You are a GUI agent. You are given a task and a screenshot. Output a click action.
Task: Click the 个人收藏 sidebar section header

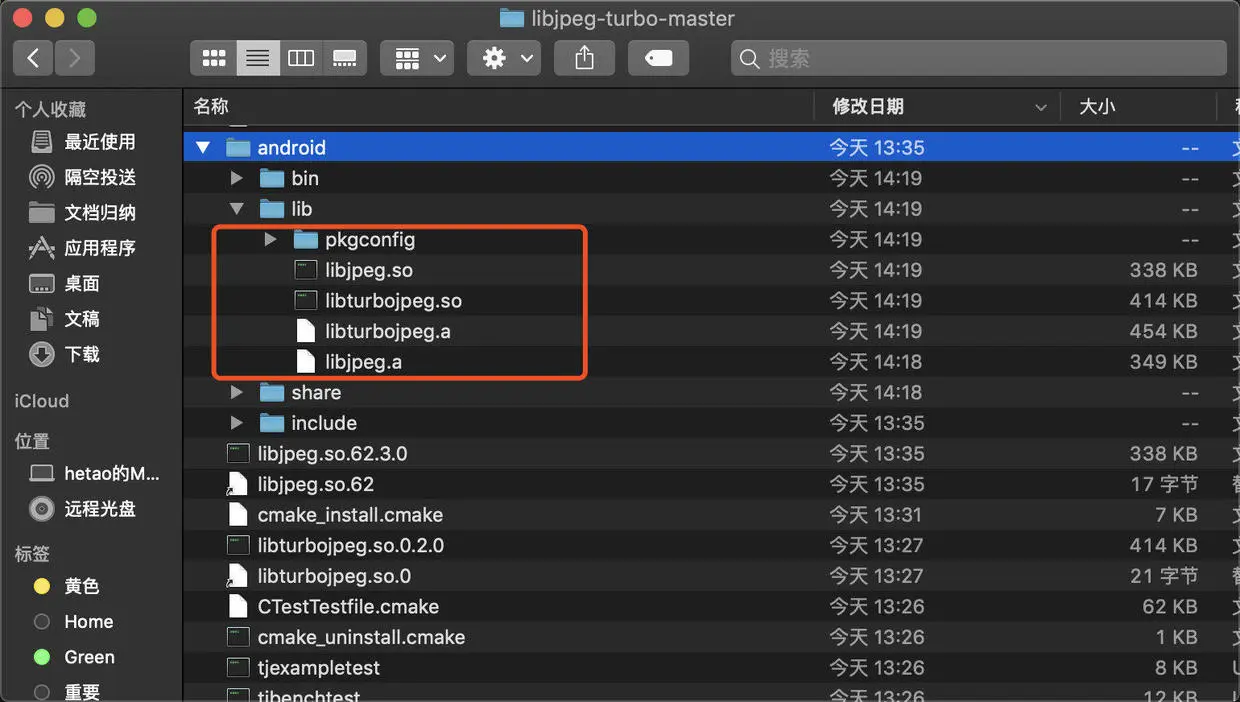50,109
